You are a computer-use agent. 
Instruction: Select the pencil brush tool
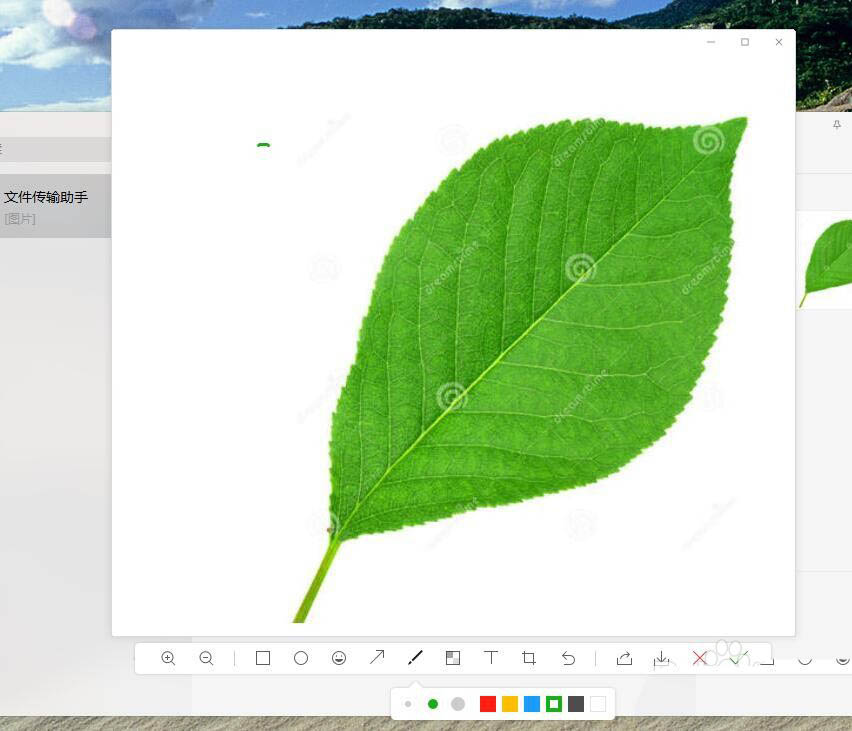[415, 657]
